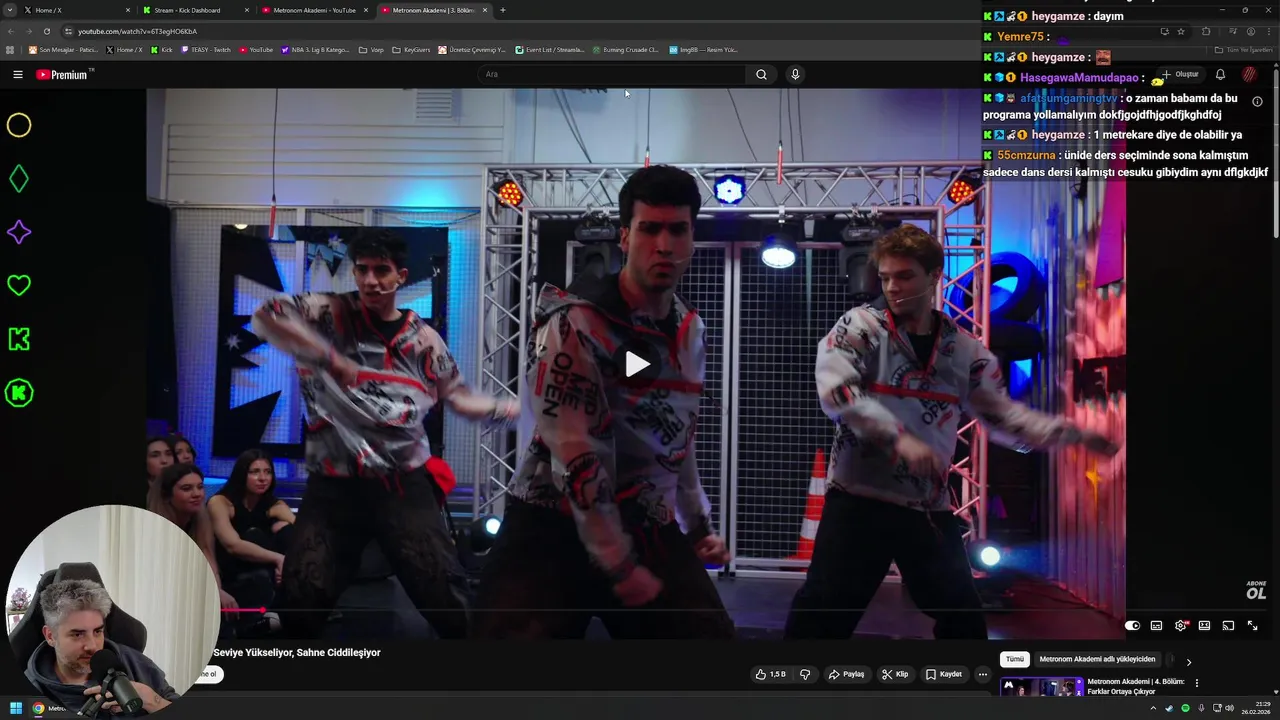The height and width of the screenshot is (720, 1280).
Task: Close the Stream - Kick Dashboard tab
Action: coord(246,10)
